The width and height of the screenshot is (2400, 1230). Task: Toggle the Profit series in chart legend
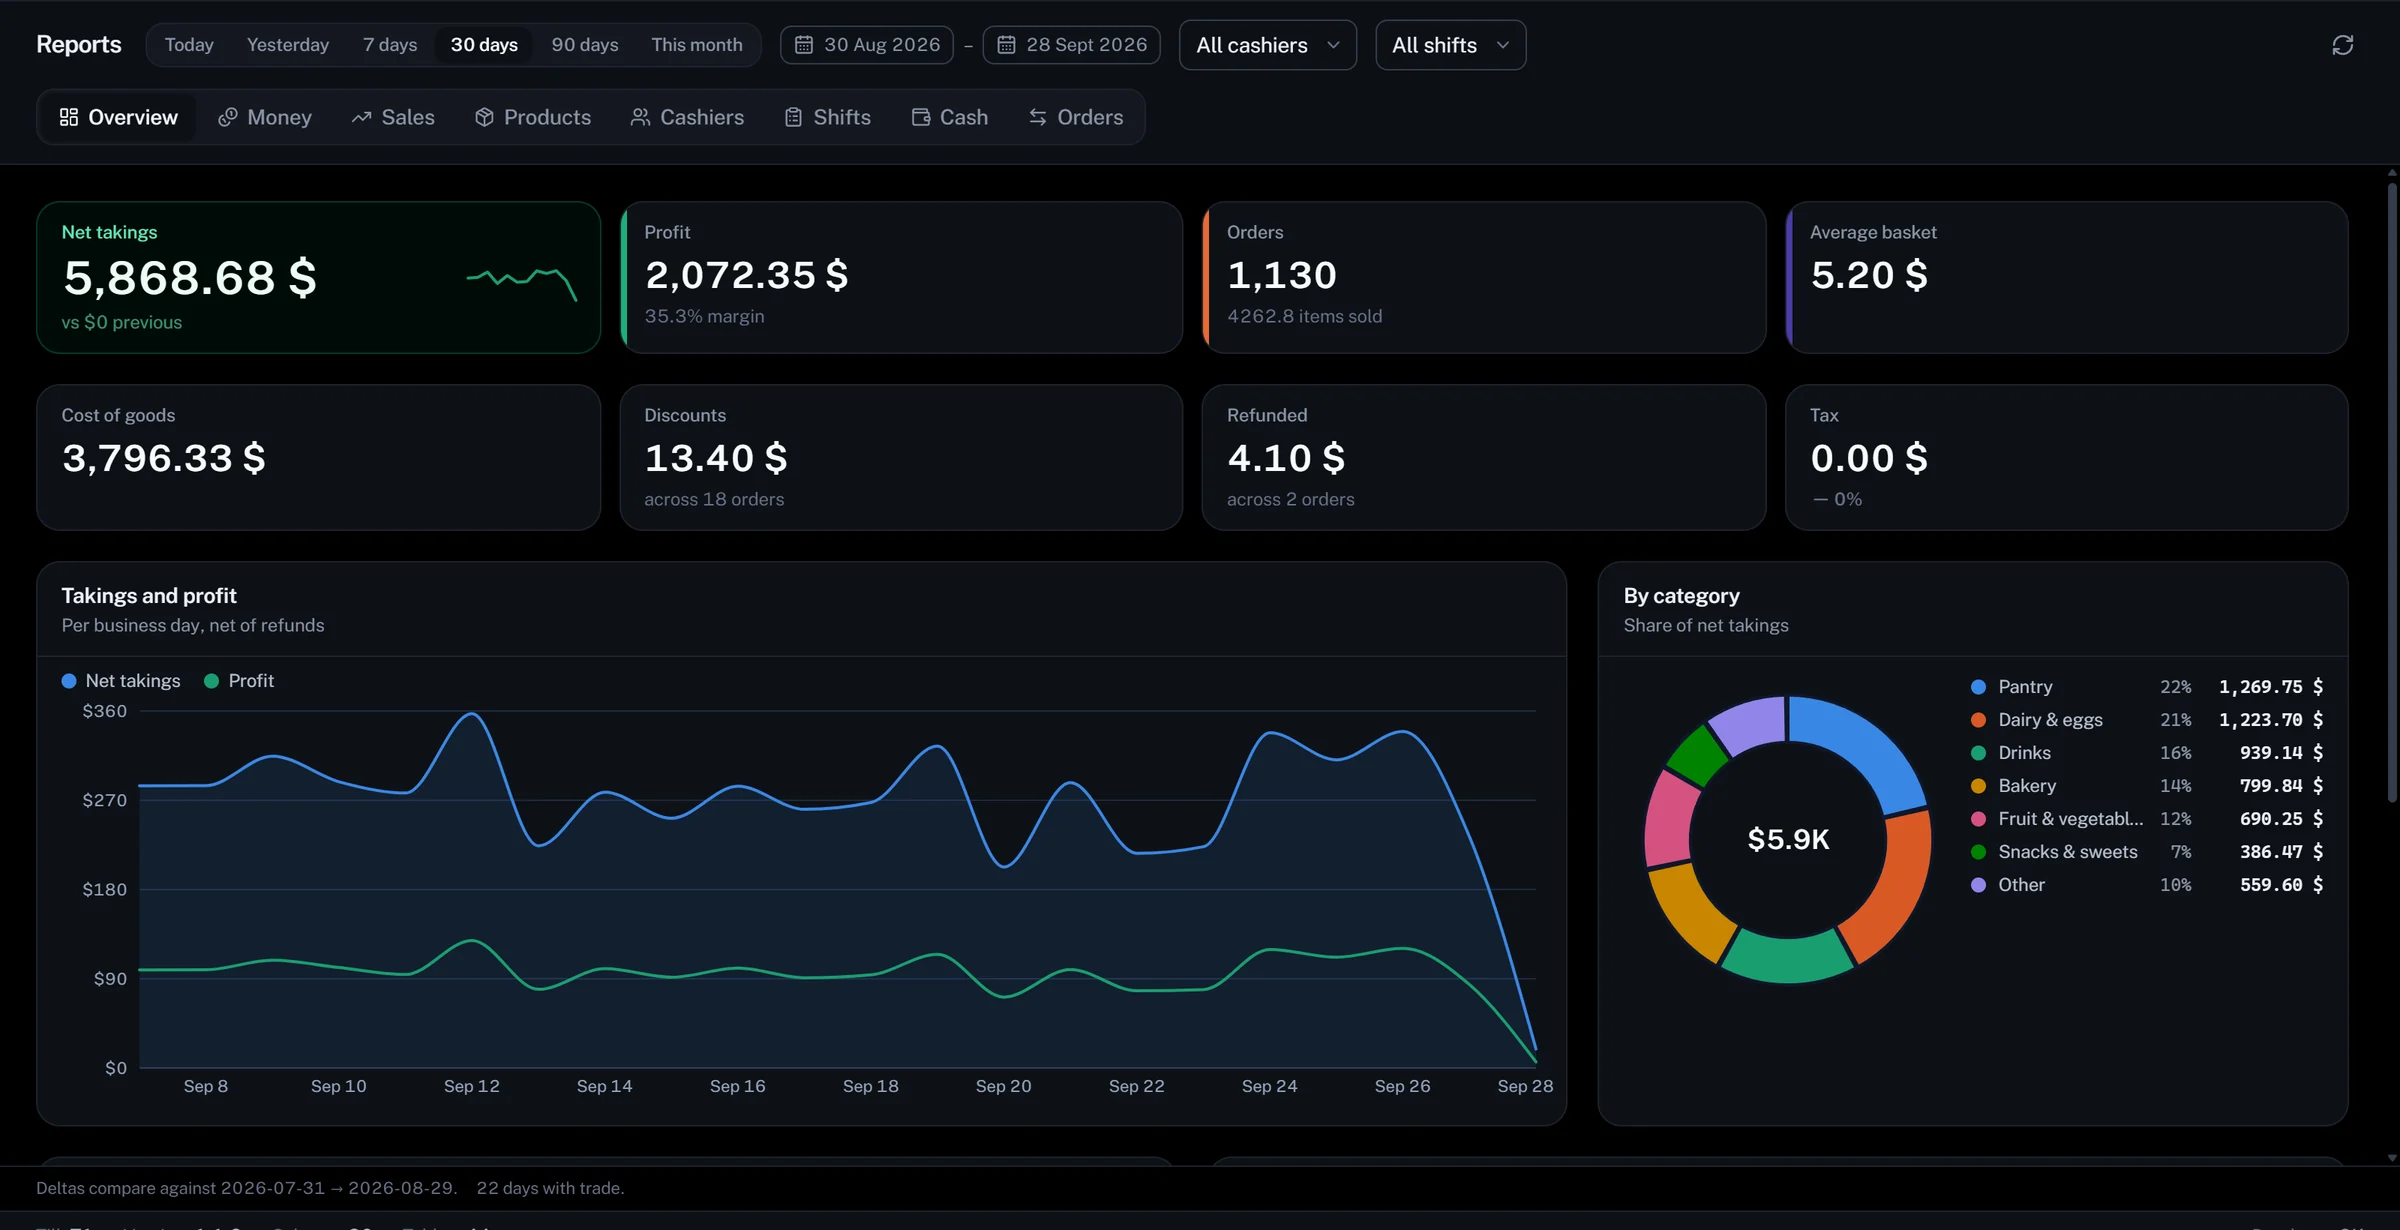click(239, 681)
